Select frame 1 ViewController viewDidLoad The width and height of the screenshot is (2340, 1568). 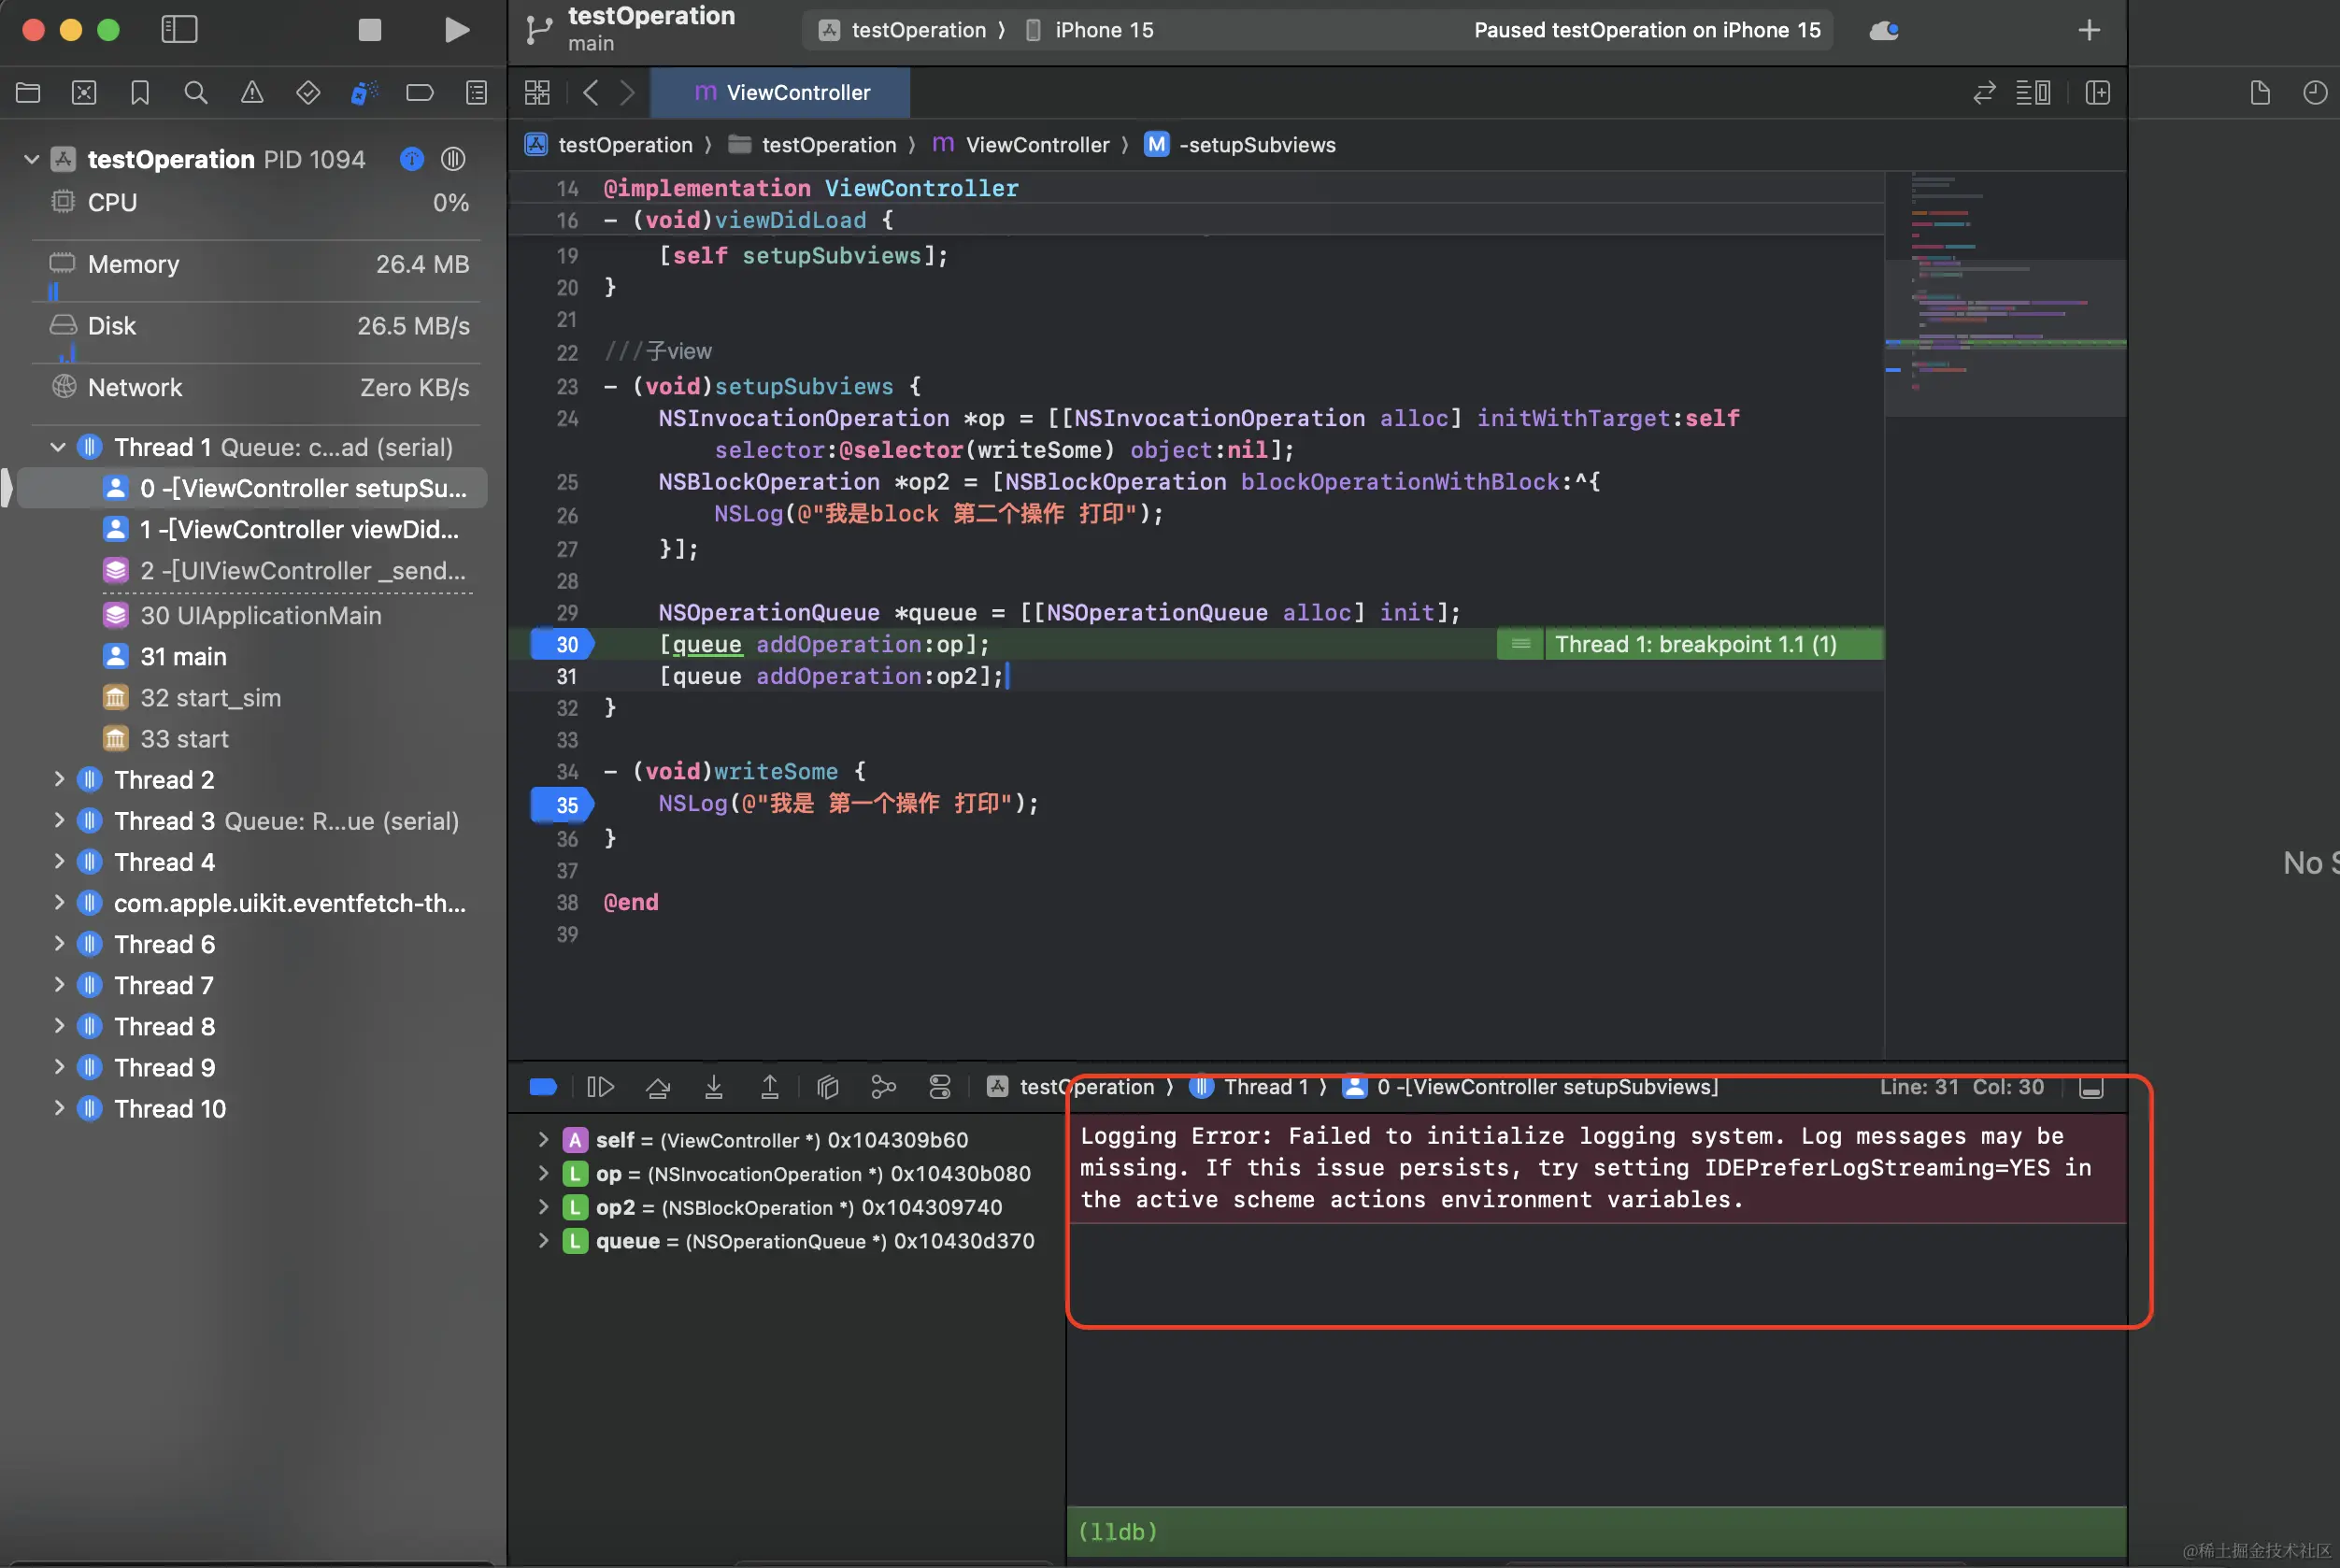(x=285, y=530)
